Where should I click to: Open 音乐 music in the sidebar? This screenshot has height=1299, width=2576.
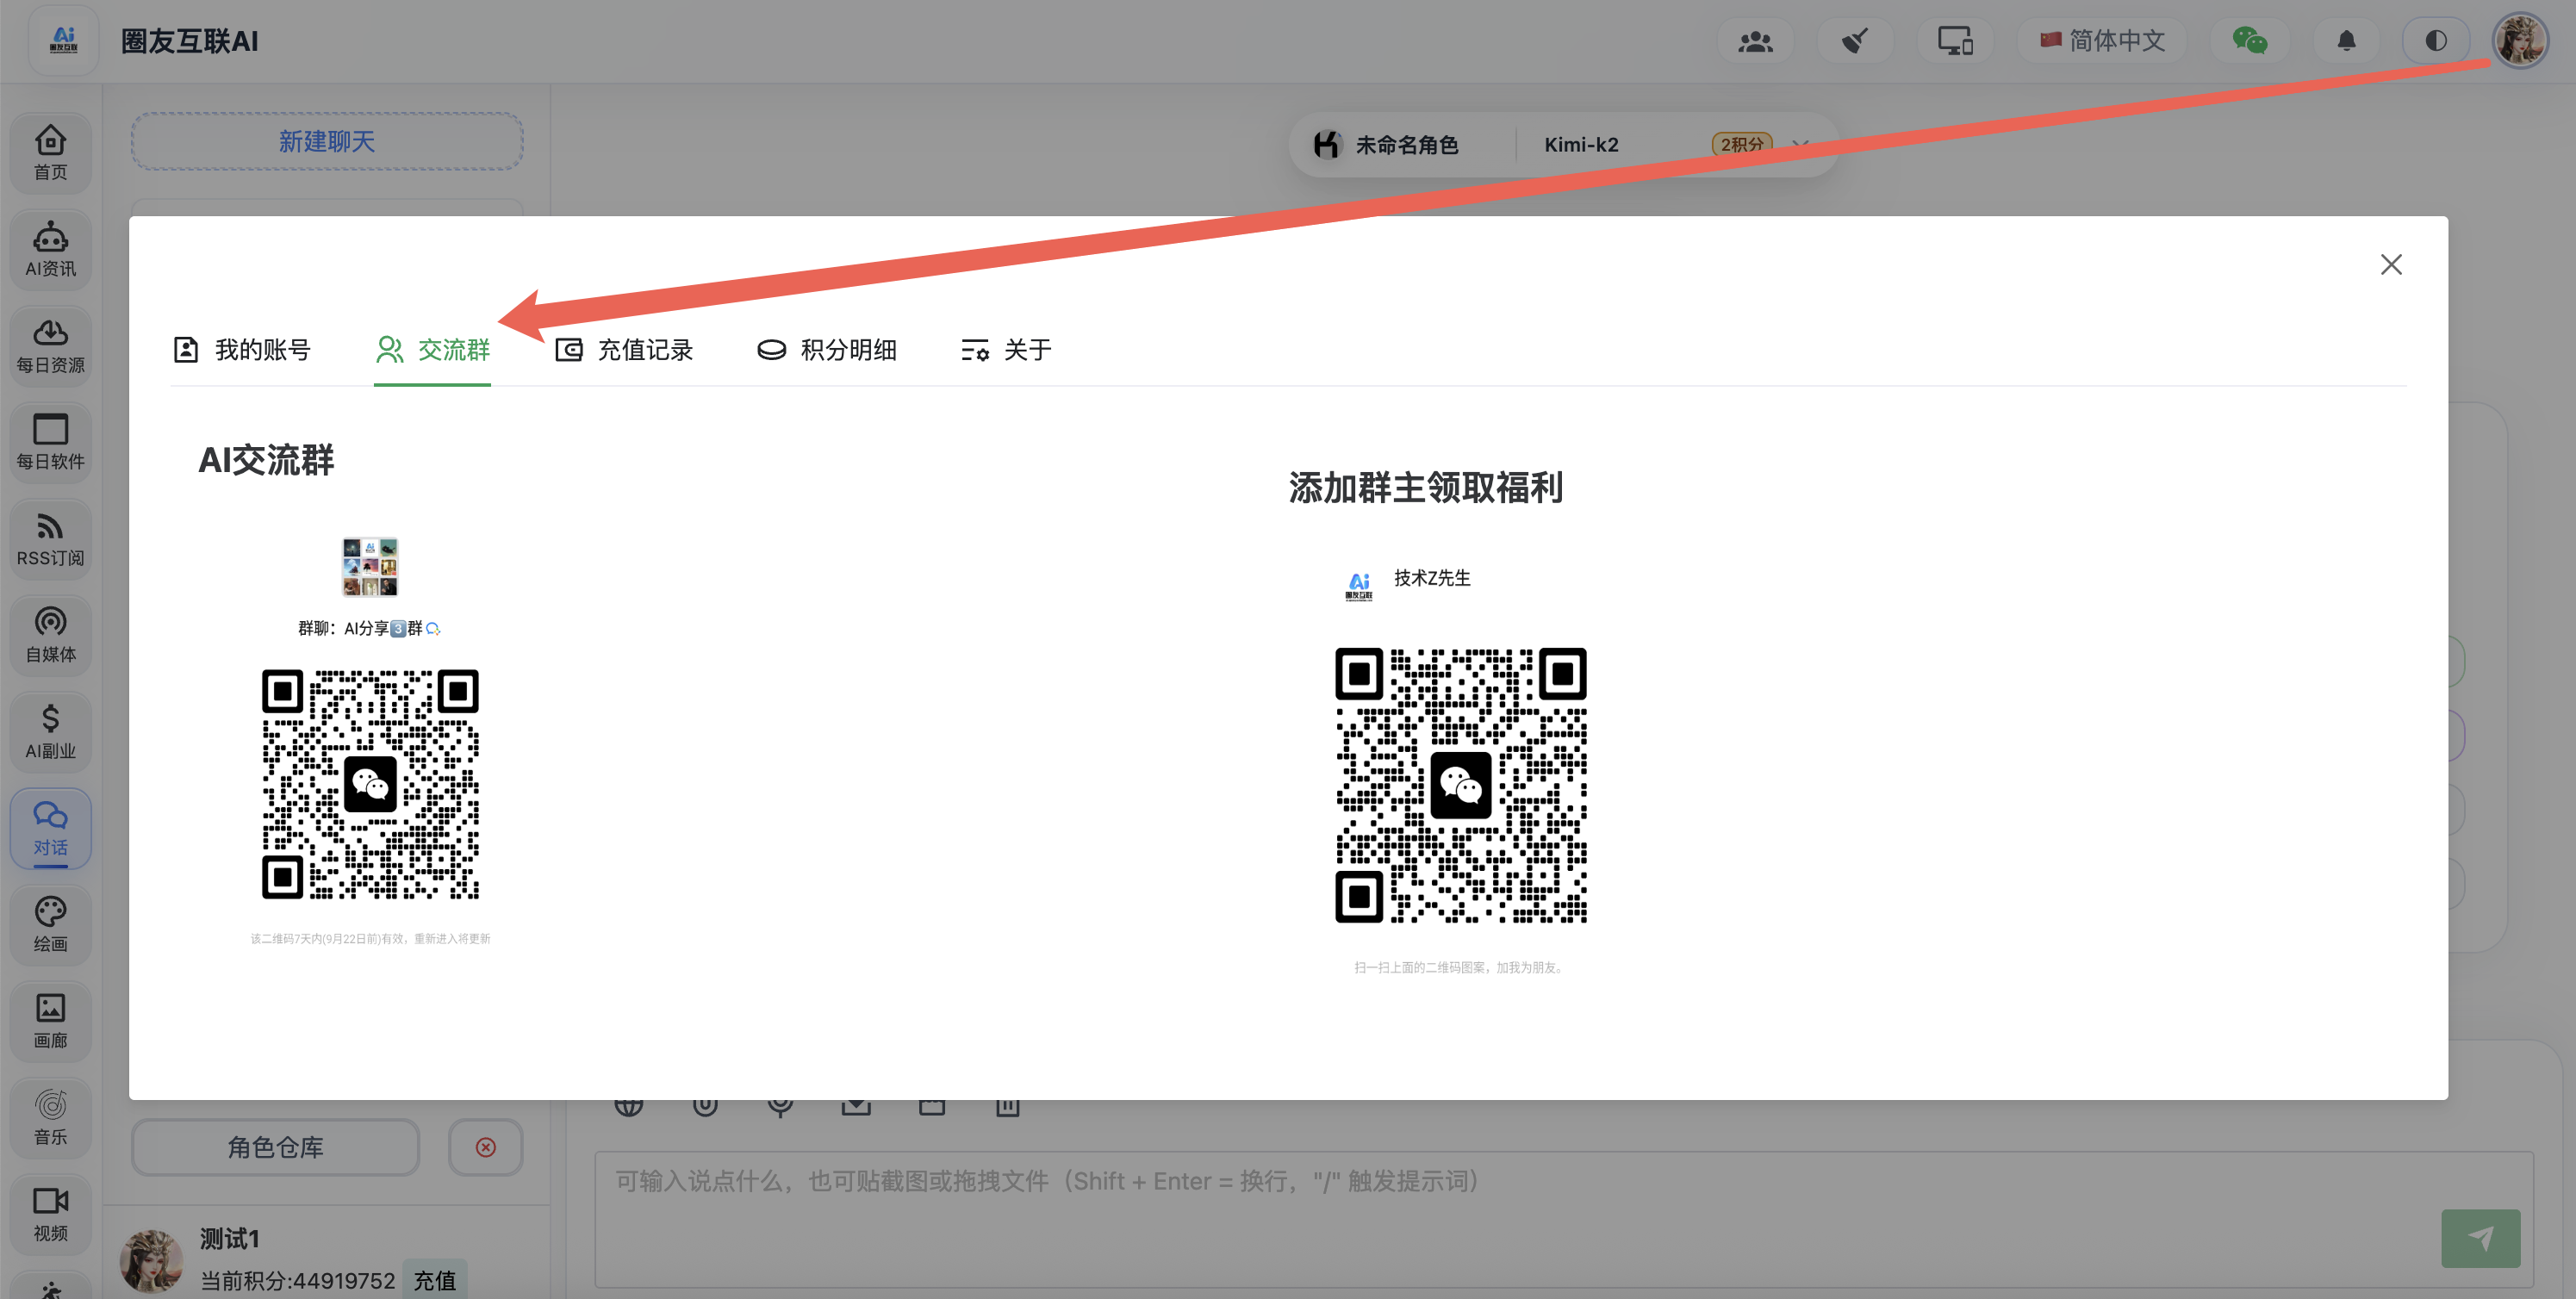point(50,1118)
